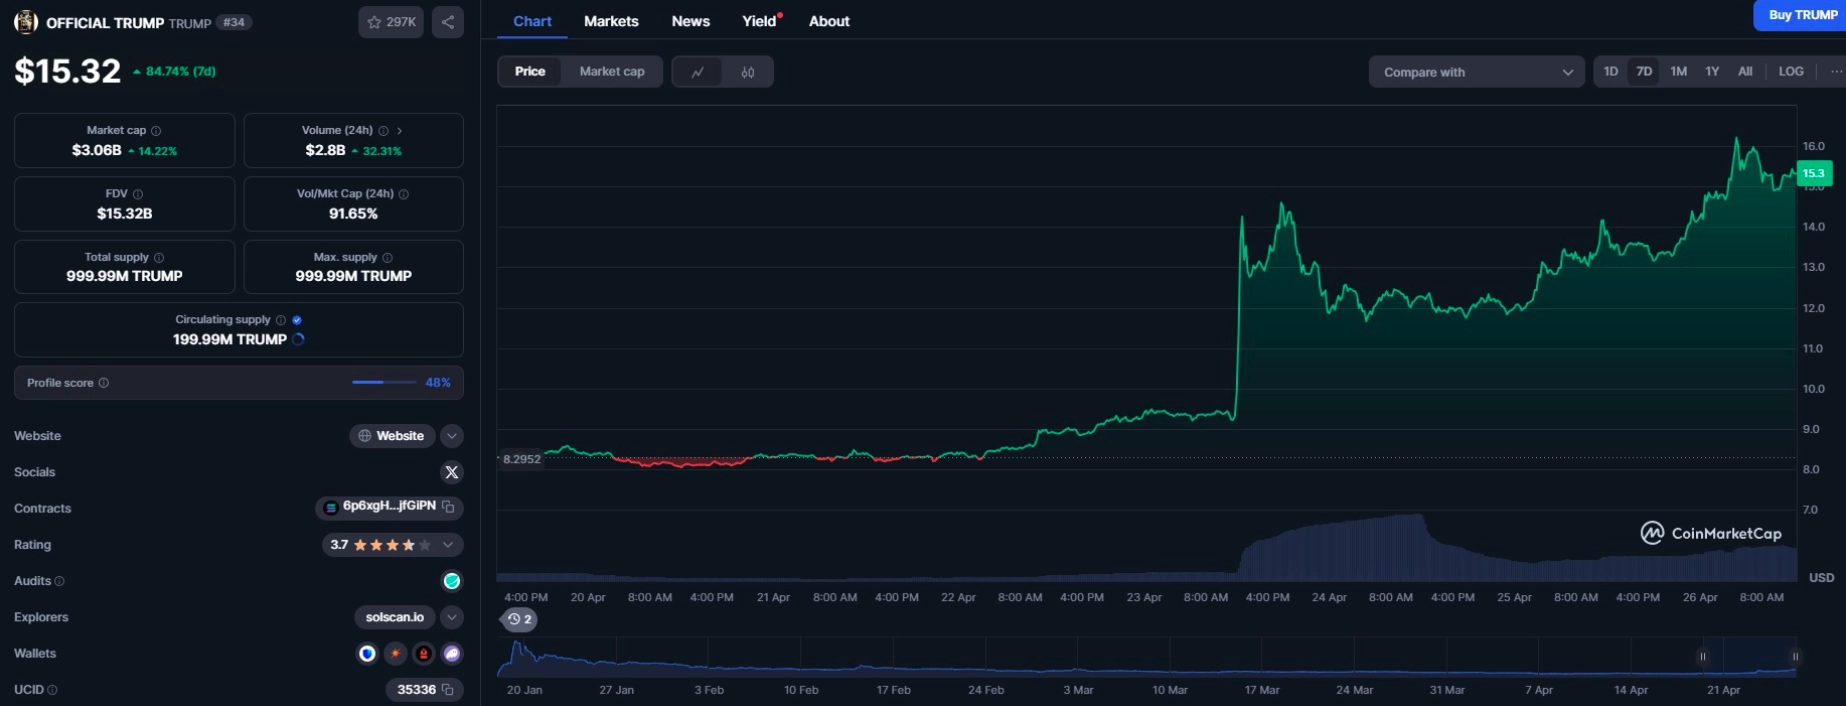Set chart range to All

pos(1745,72)
